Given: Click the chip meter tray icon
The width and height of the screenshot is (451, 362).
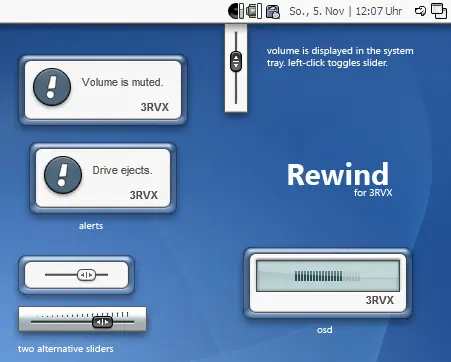Looking at the screenshot, I should [254, 11].
